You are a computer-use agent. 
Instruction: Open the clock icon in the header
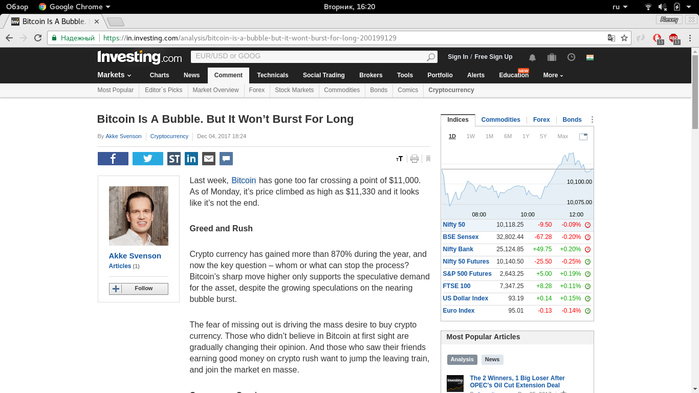point(571,57)
